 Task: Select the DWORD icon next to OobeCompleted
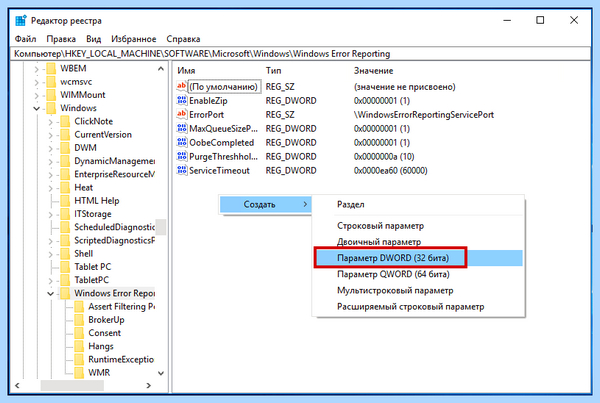181,142
